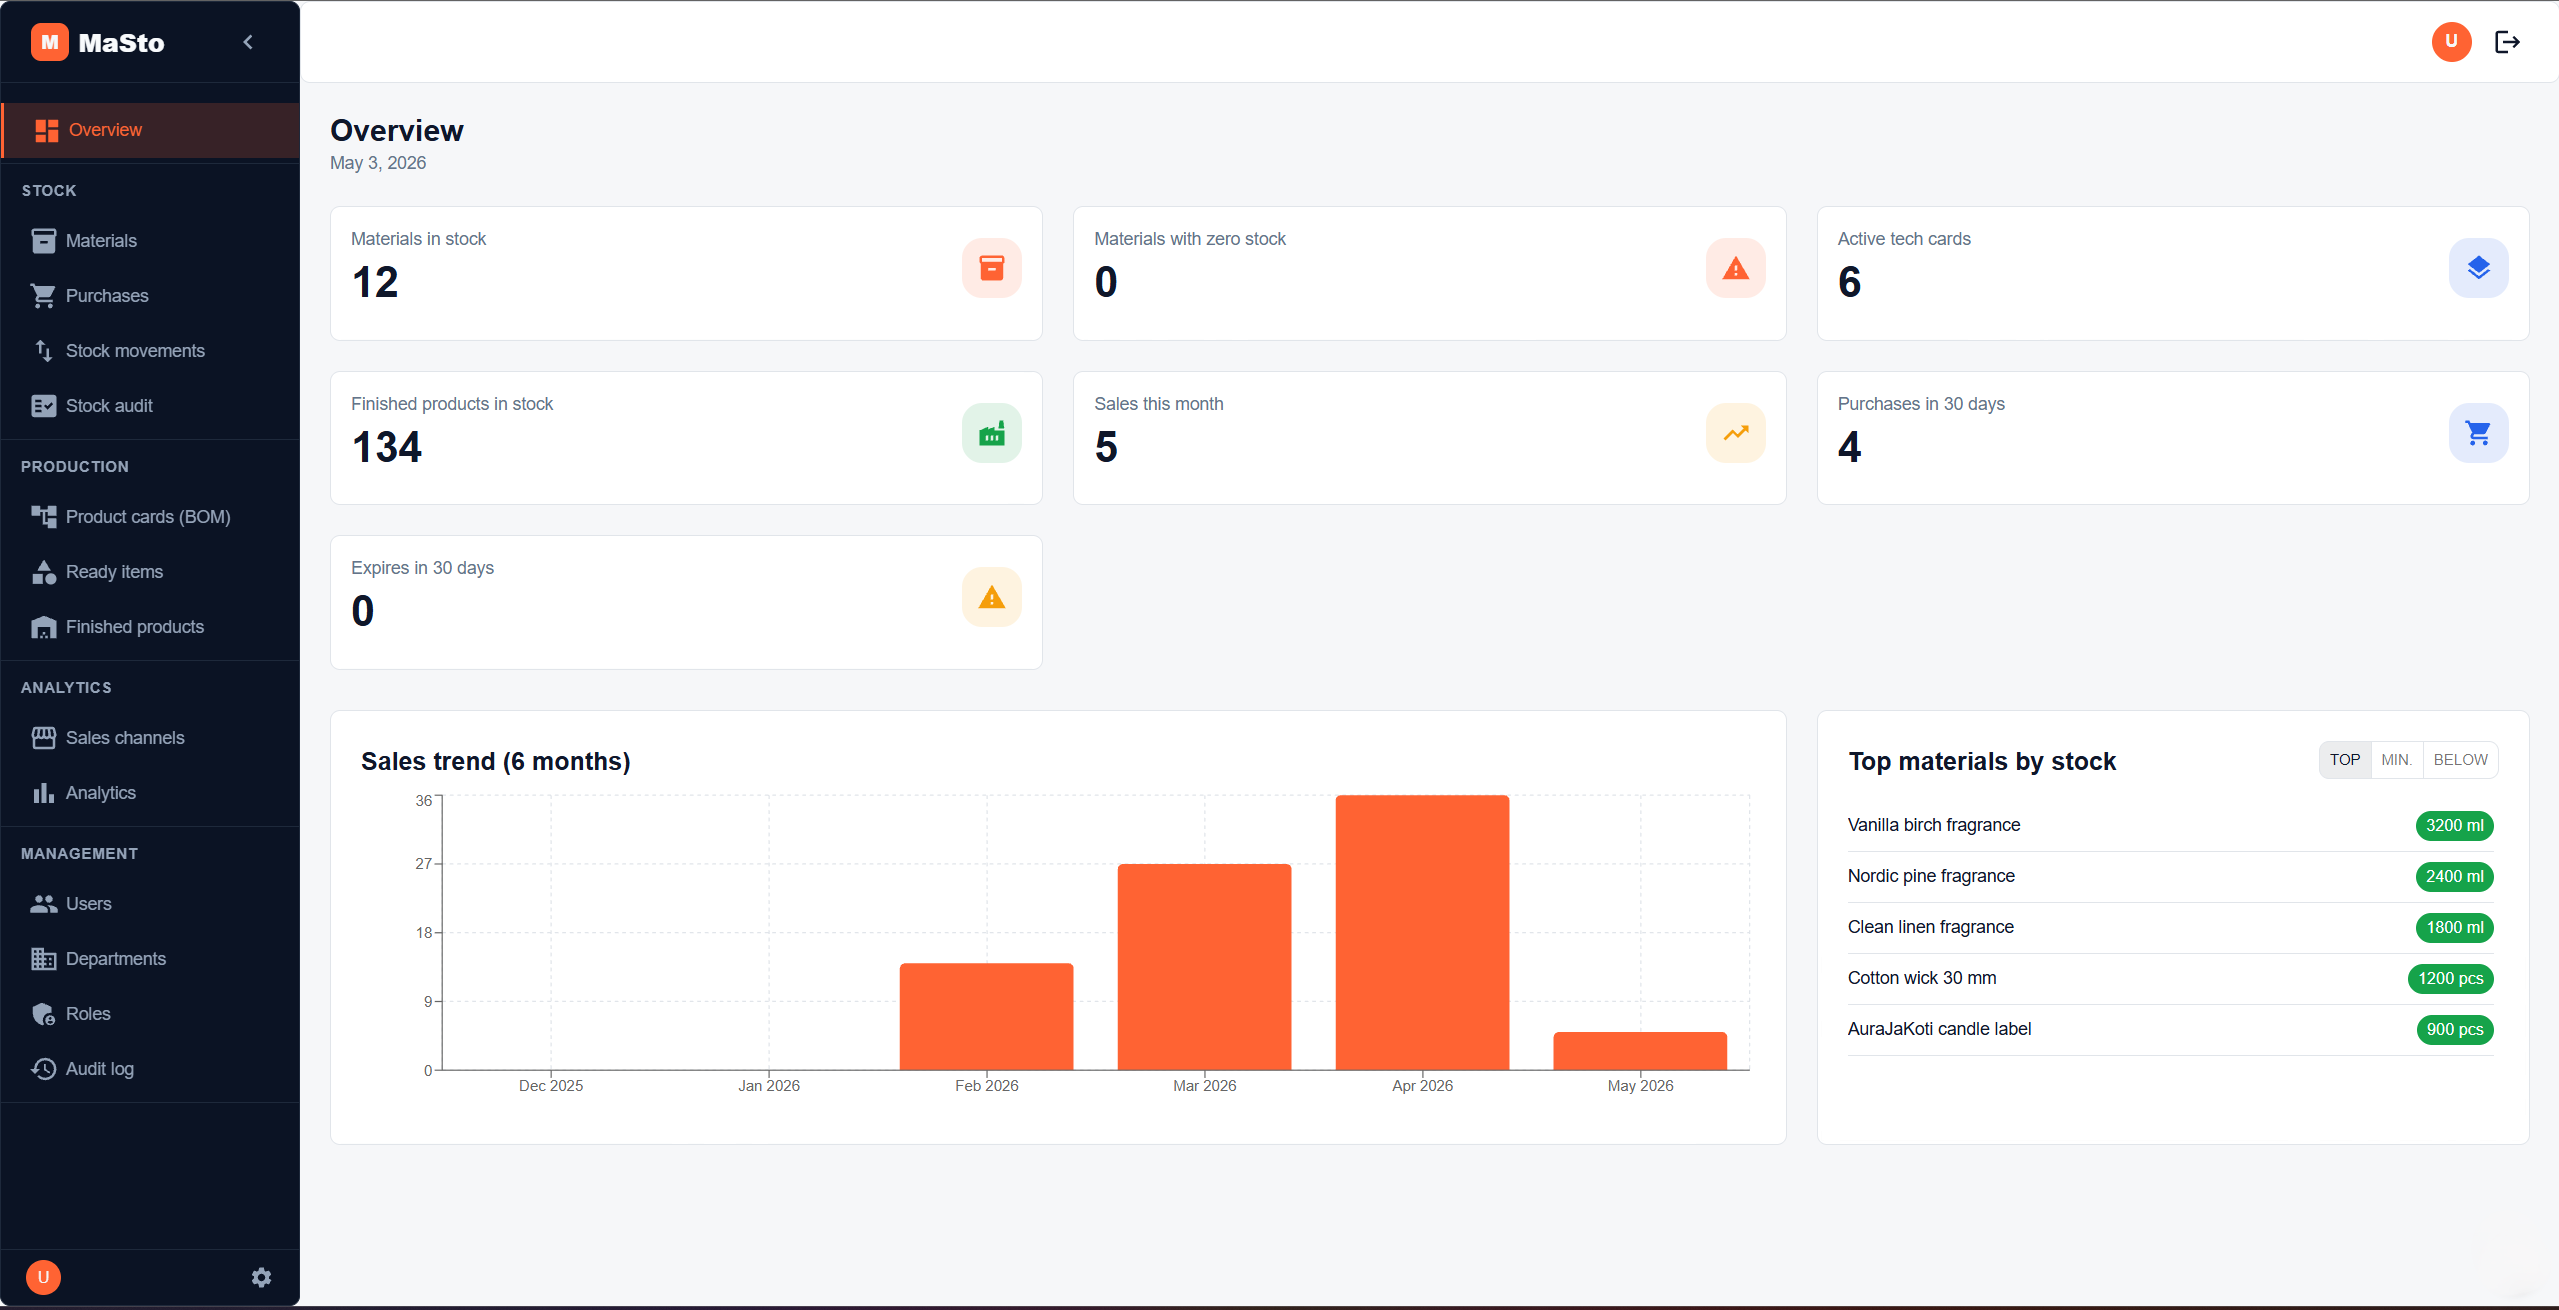Go to Sales channels
The image size is (2559, 1310).
[151, 738]
